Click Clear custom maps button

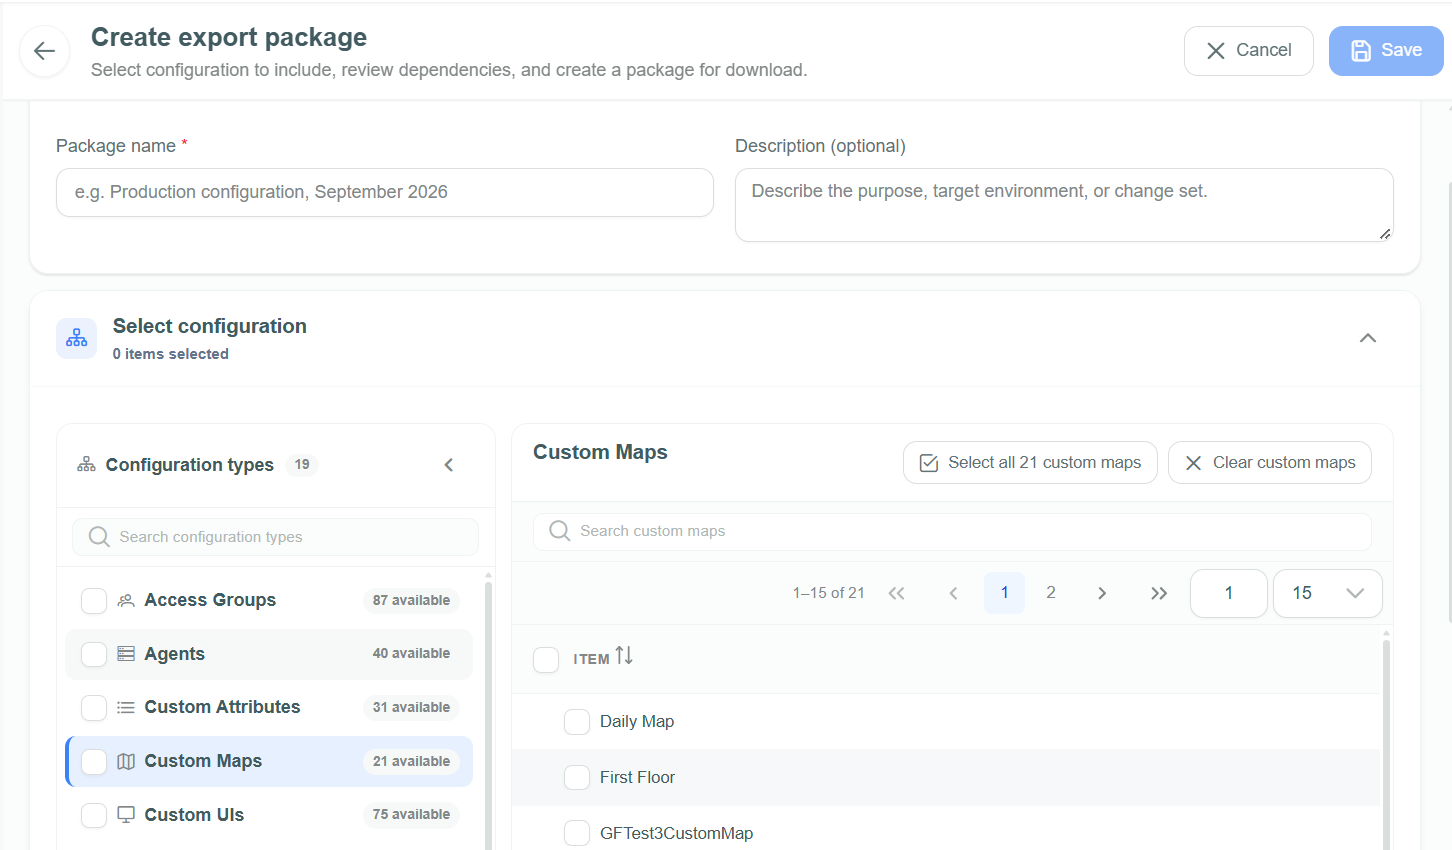click(1270, 463)
